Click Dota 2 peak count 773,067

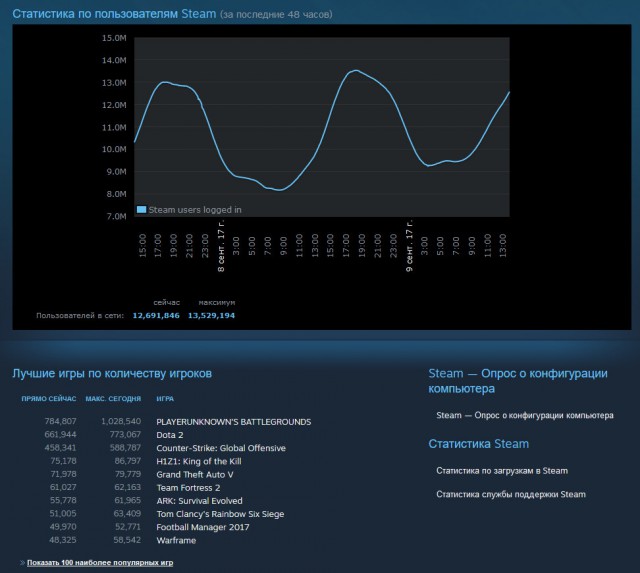[x=125, y=434]
